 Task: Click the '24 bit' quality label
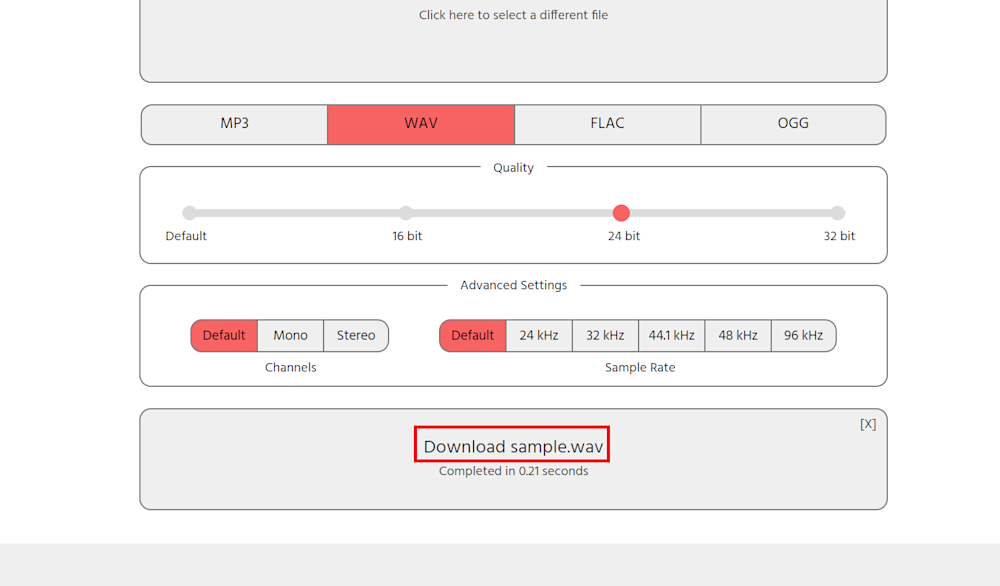[x=624, y=236]
